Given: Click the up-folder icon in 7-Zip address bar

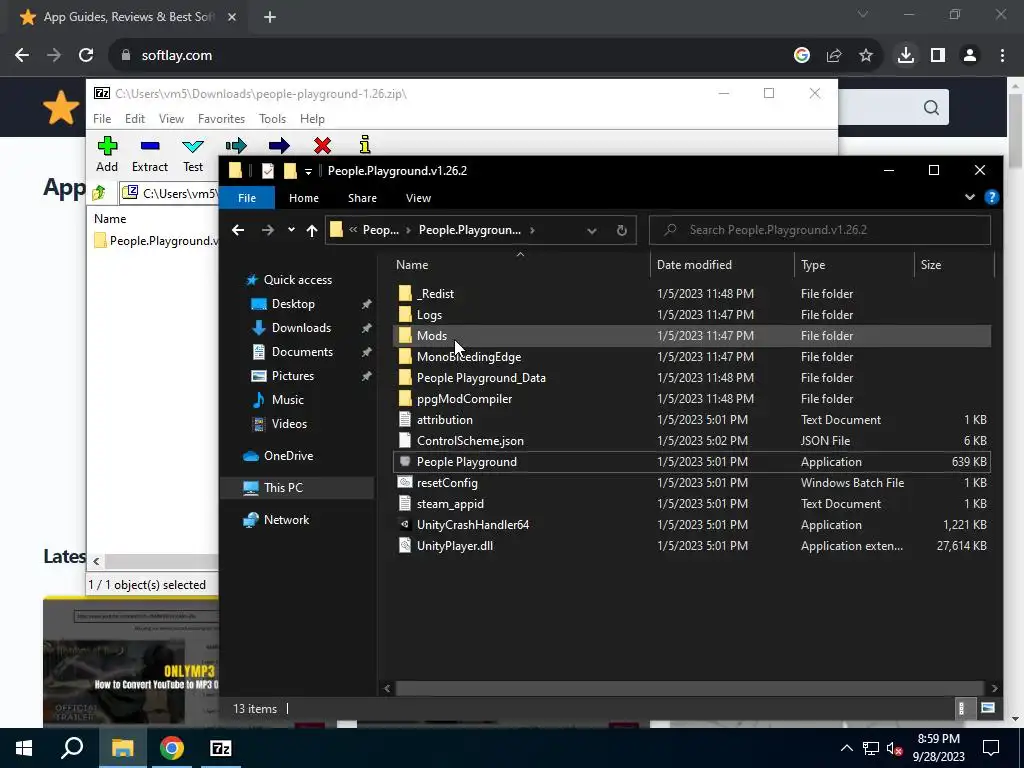Looking at the screenshot, I should (x=99, y=193).
